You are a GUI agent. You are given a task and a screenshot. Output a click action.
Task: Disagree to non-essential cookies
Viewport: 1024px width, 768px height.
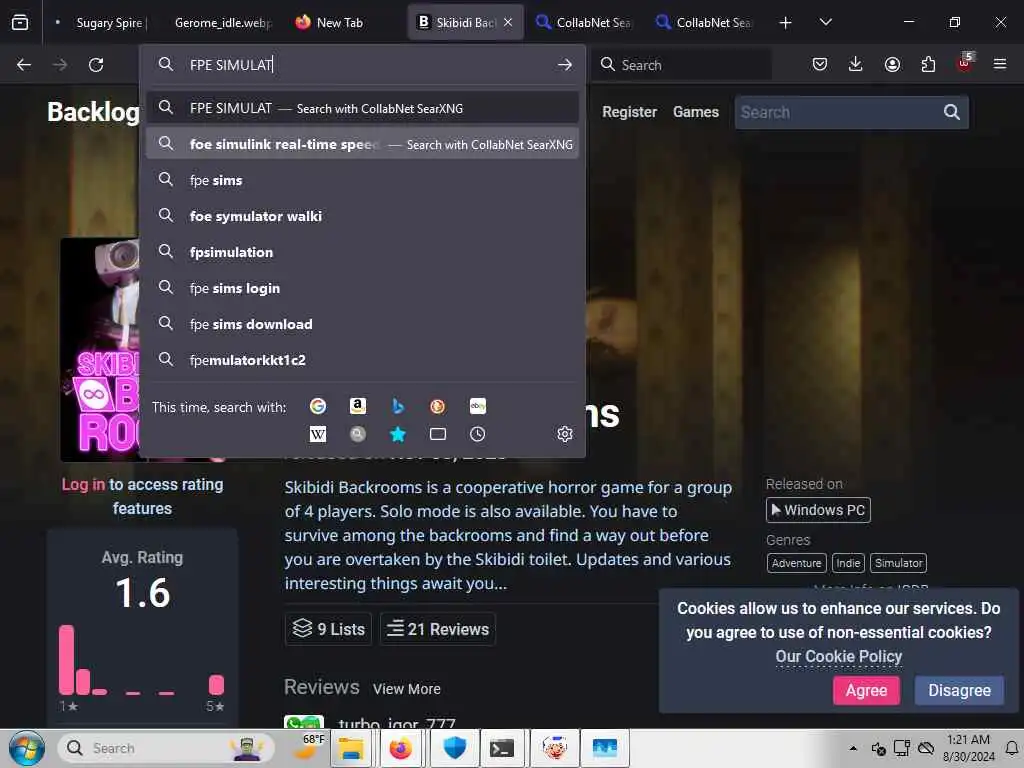[959, 690]
